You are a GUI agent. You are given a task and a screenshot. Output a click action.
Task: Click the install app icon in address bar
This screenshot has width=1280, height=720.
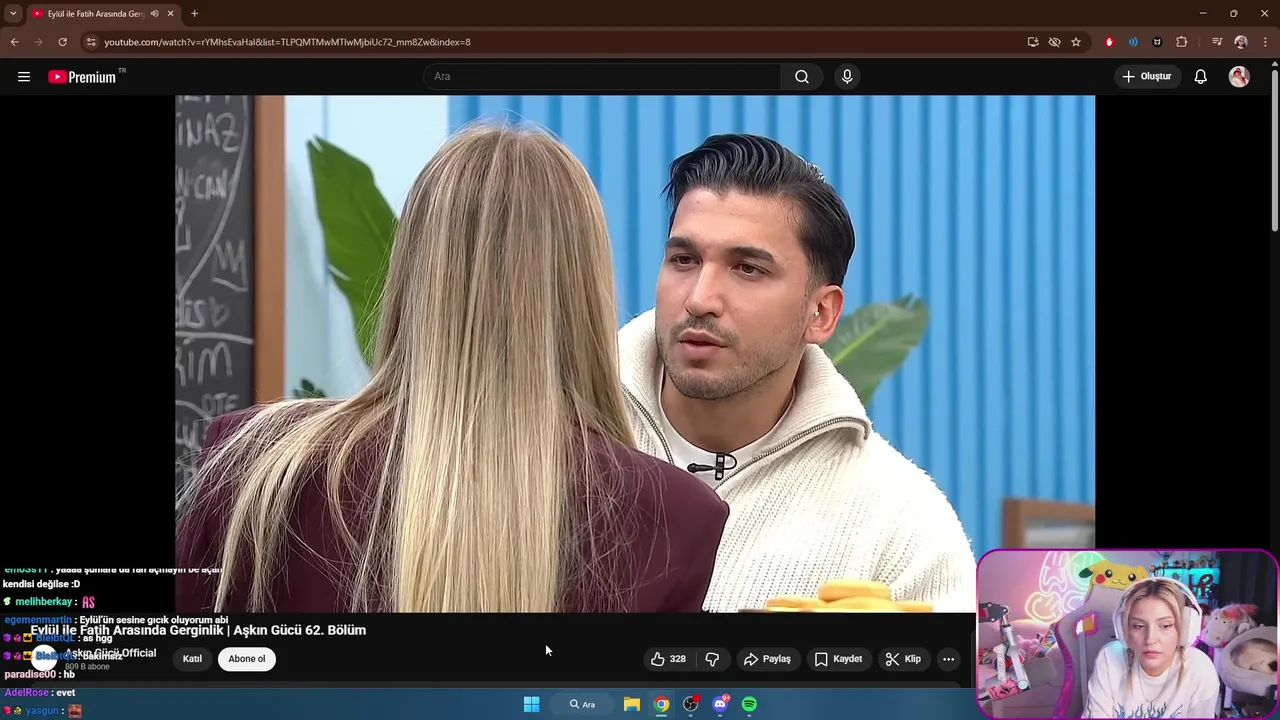[x=1033, y=42]
